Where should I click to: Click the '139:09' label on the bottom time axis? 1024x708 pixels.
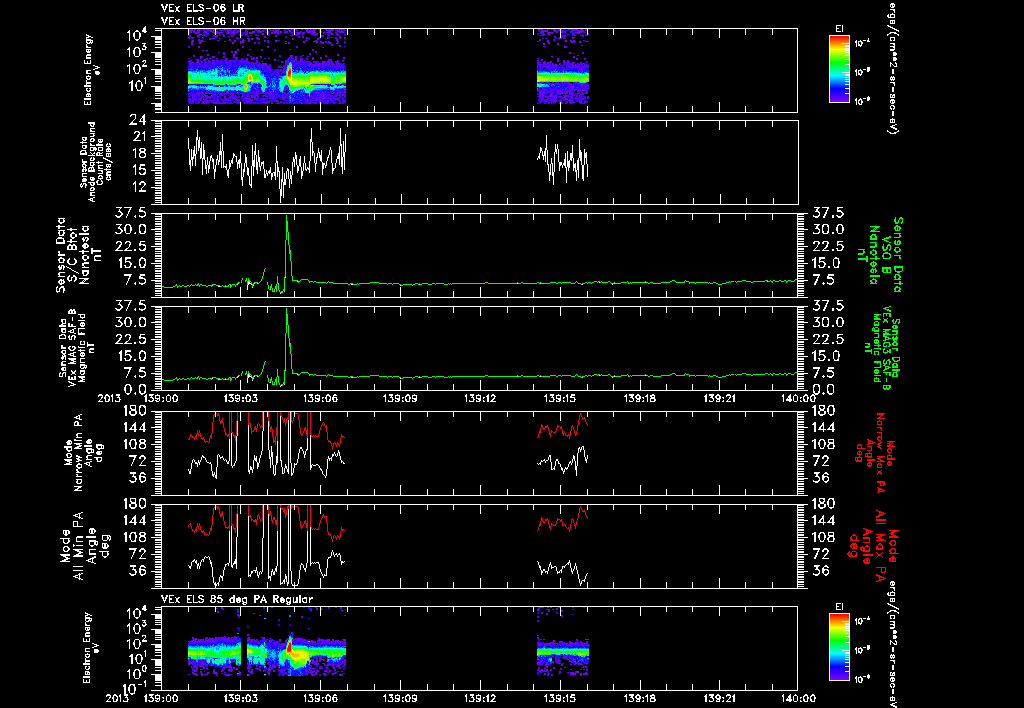pos(400,698)
